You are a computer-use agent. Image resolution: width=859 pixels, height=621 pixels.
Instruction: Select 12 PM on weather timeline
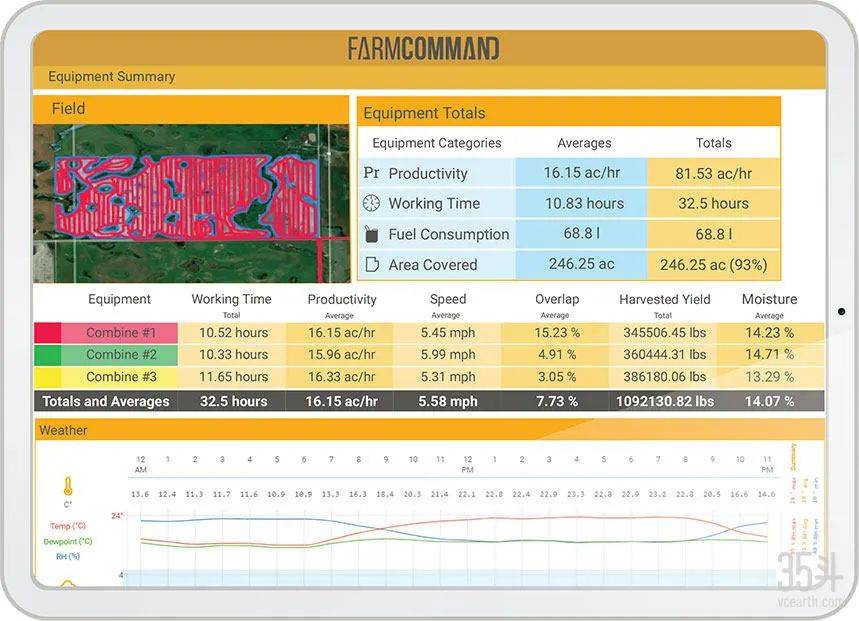click(x=467, y=464)
